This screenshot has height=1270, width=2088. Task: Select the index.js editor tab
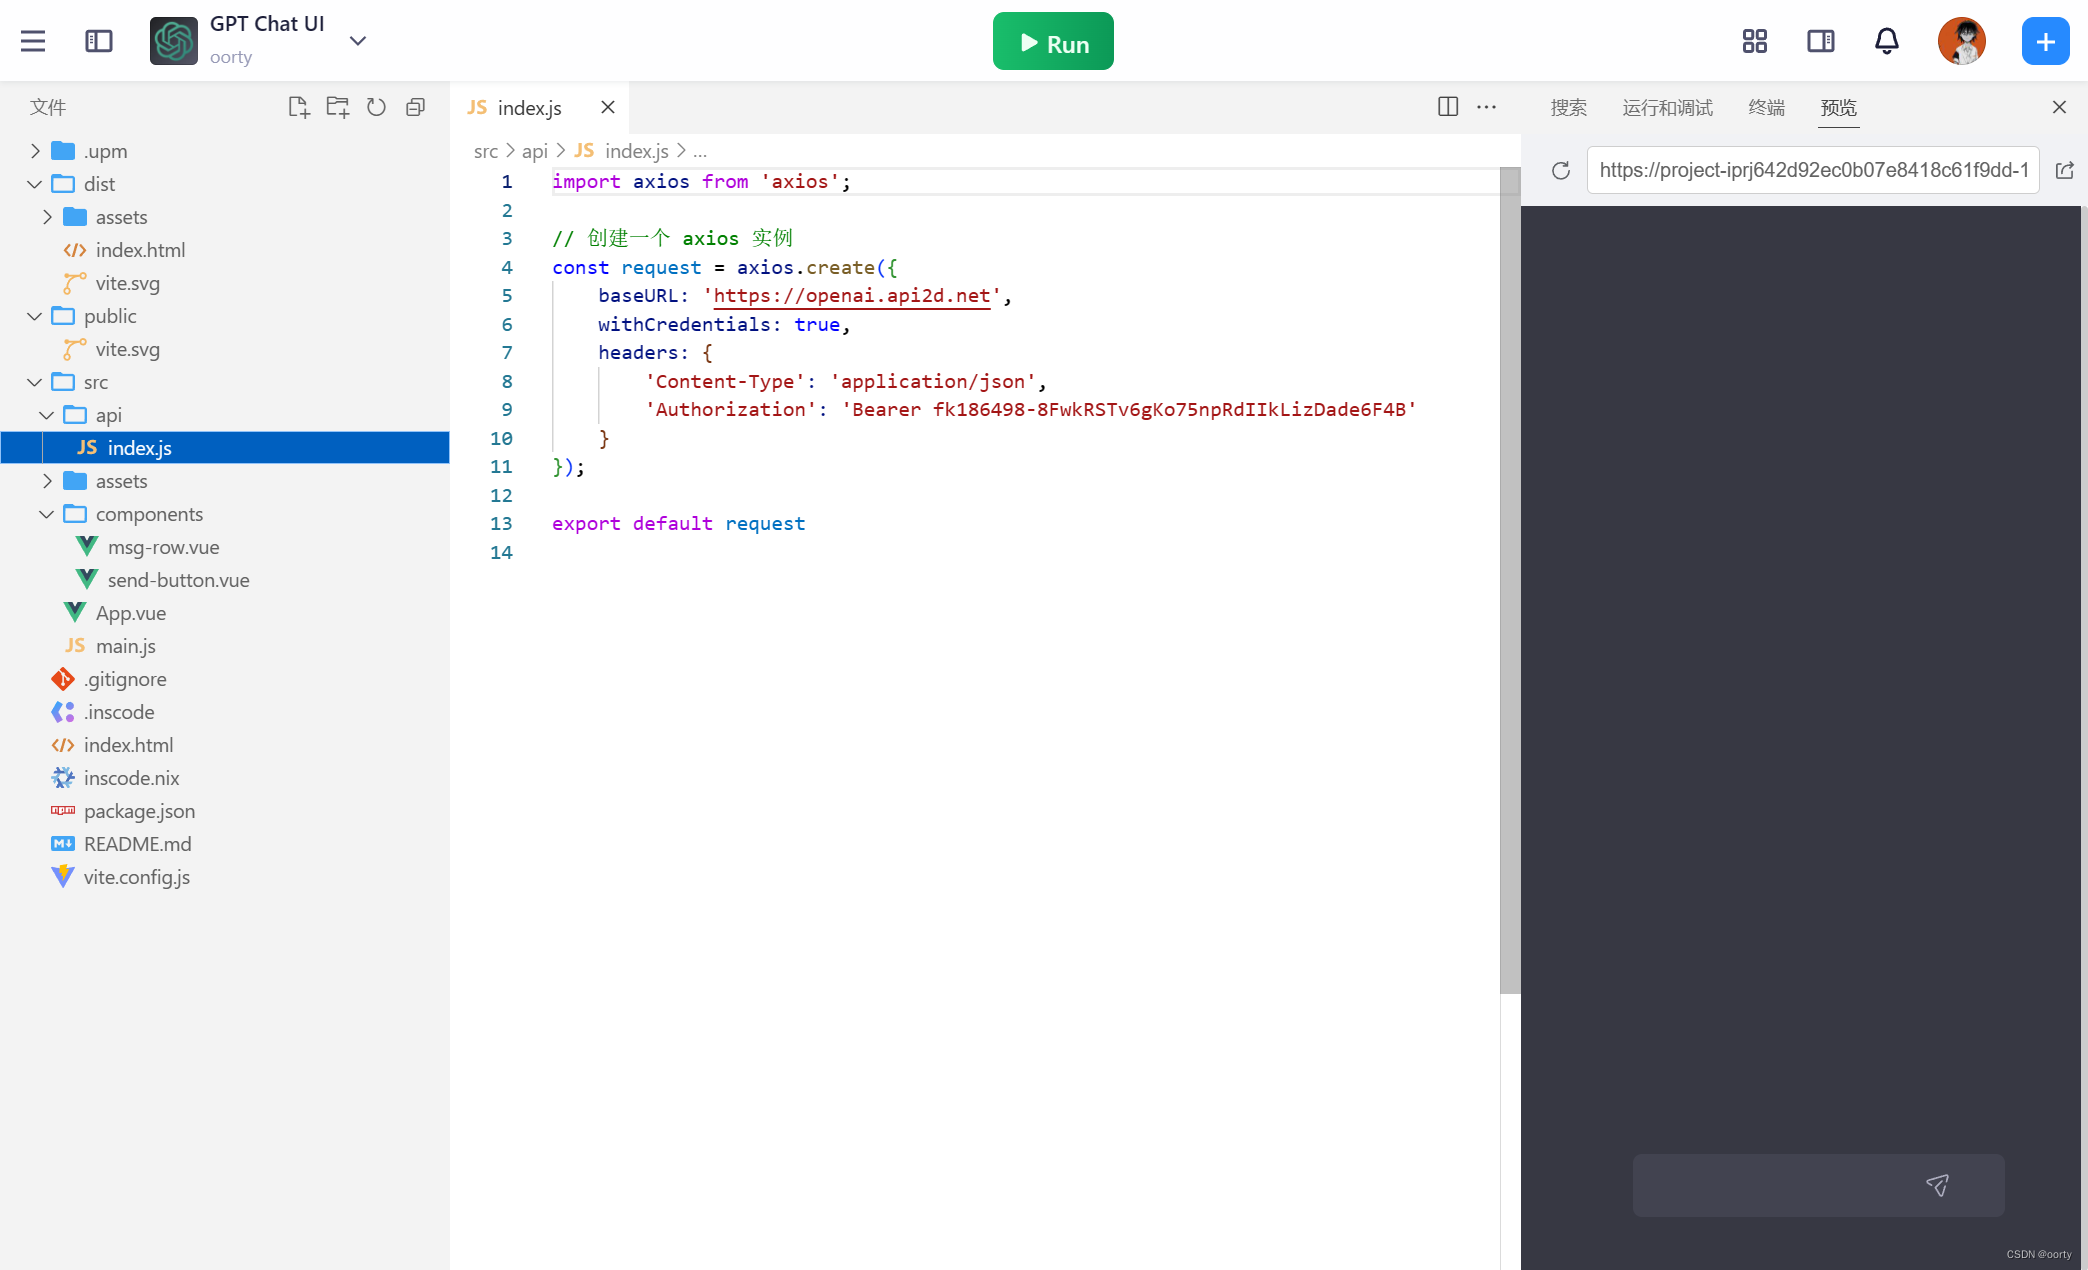click(x=528, y=107)
